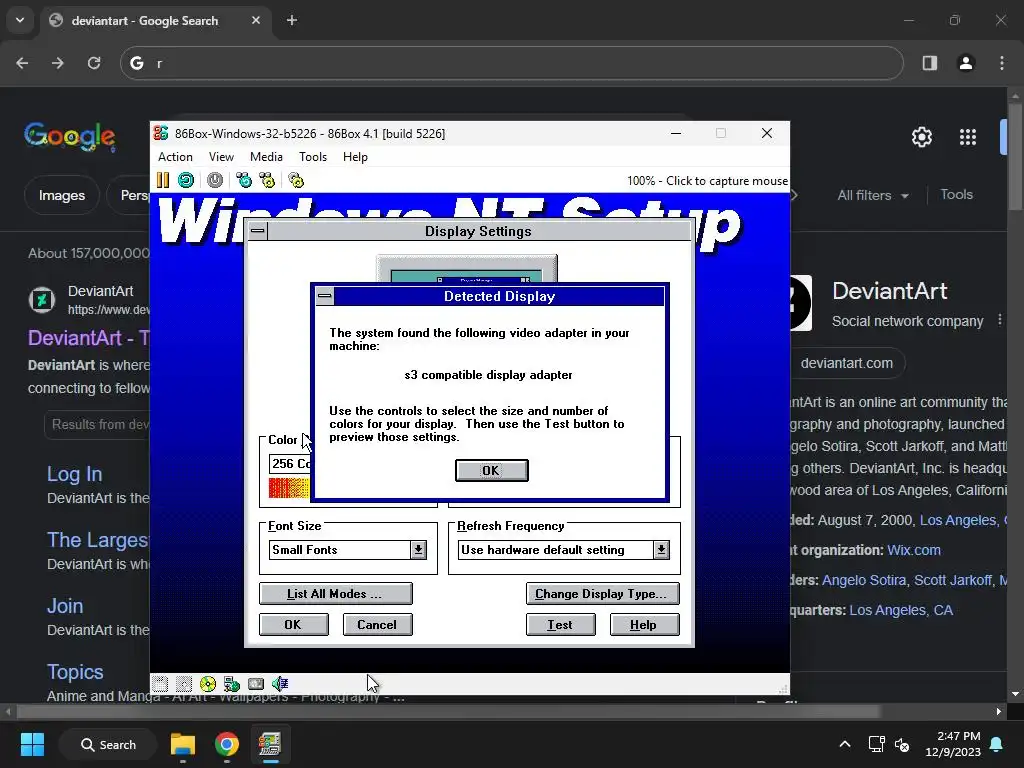Open more options for DeviantArt knowledge panel
Image resolution: width=1024 pixels, height=768 pixels.
pyautogui.click(x=1000, y=320)
